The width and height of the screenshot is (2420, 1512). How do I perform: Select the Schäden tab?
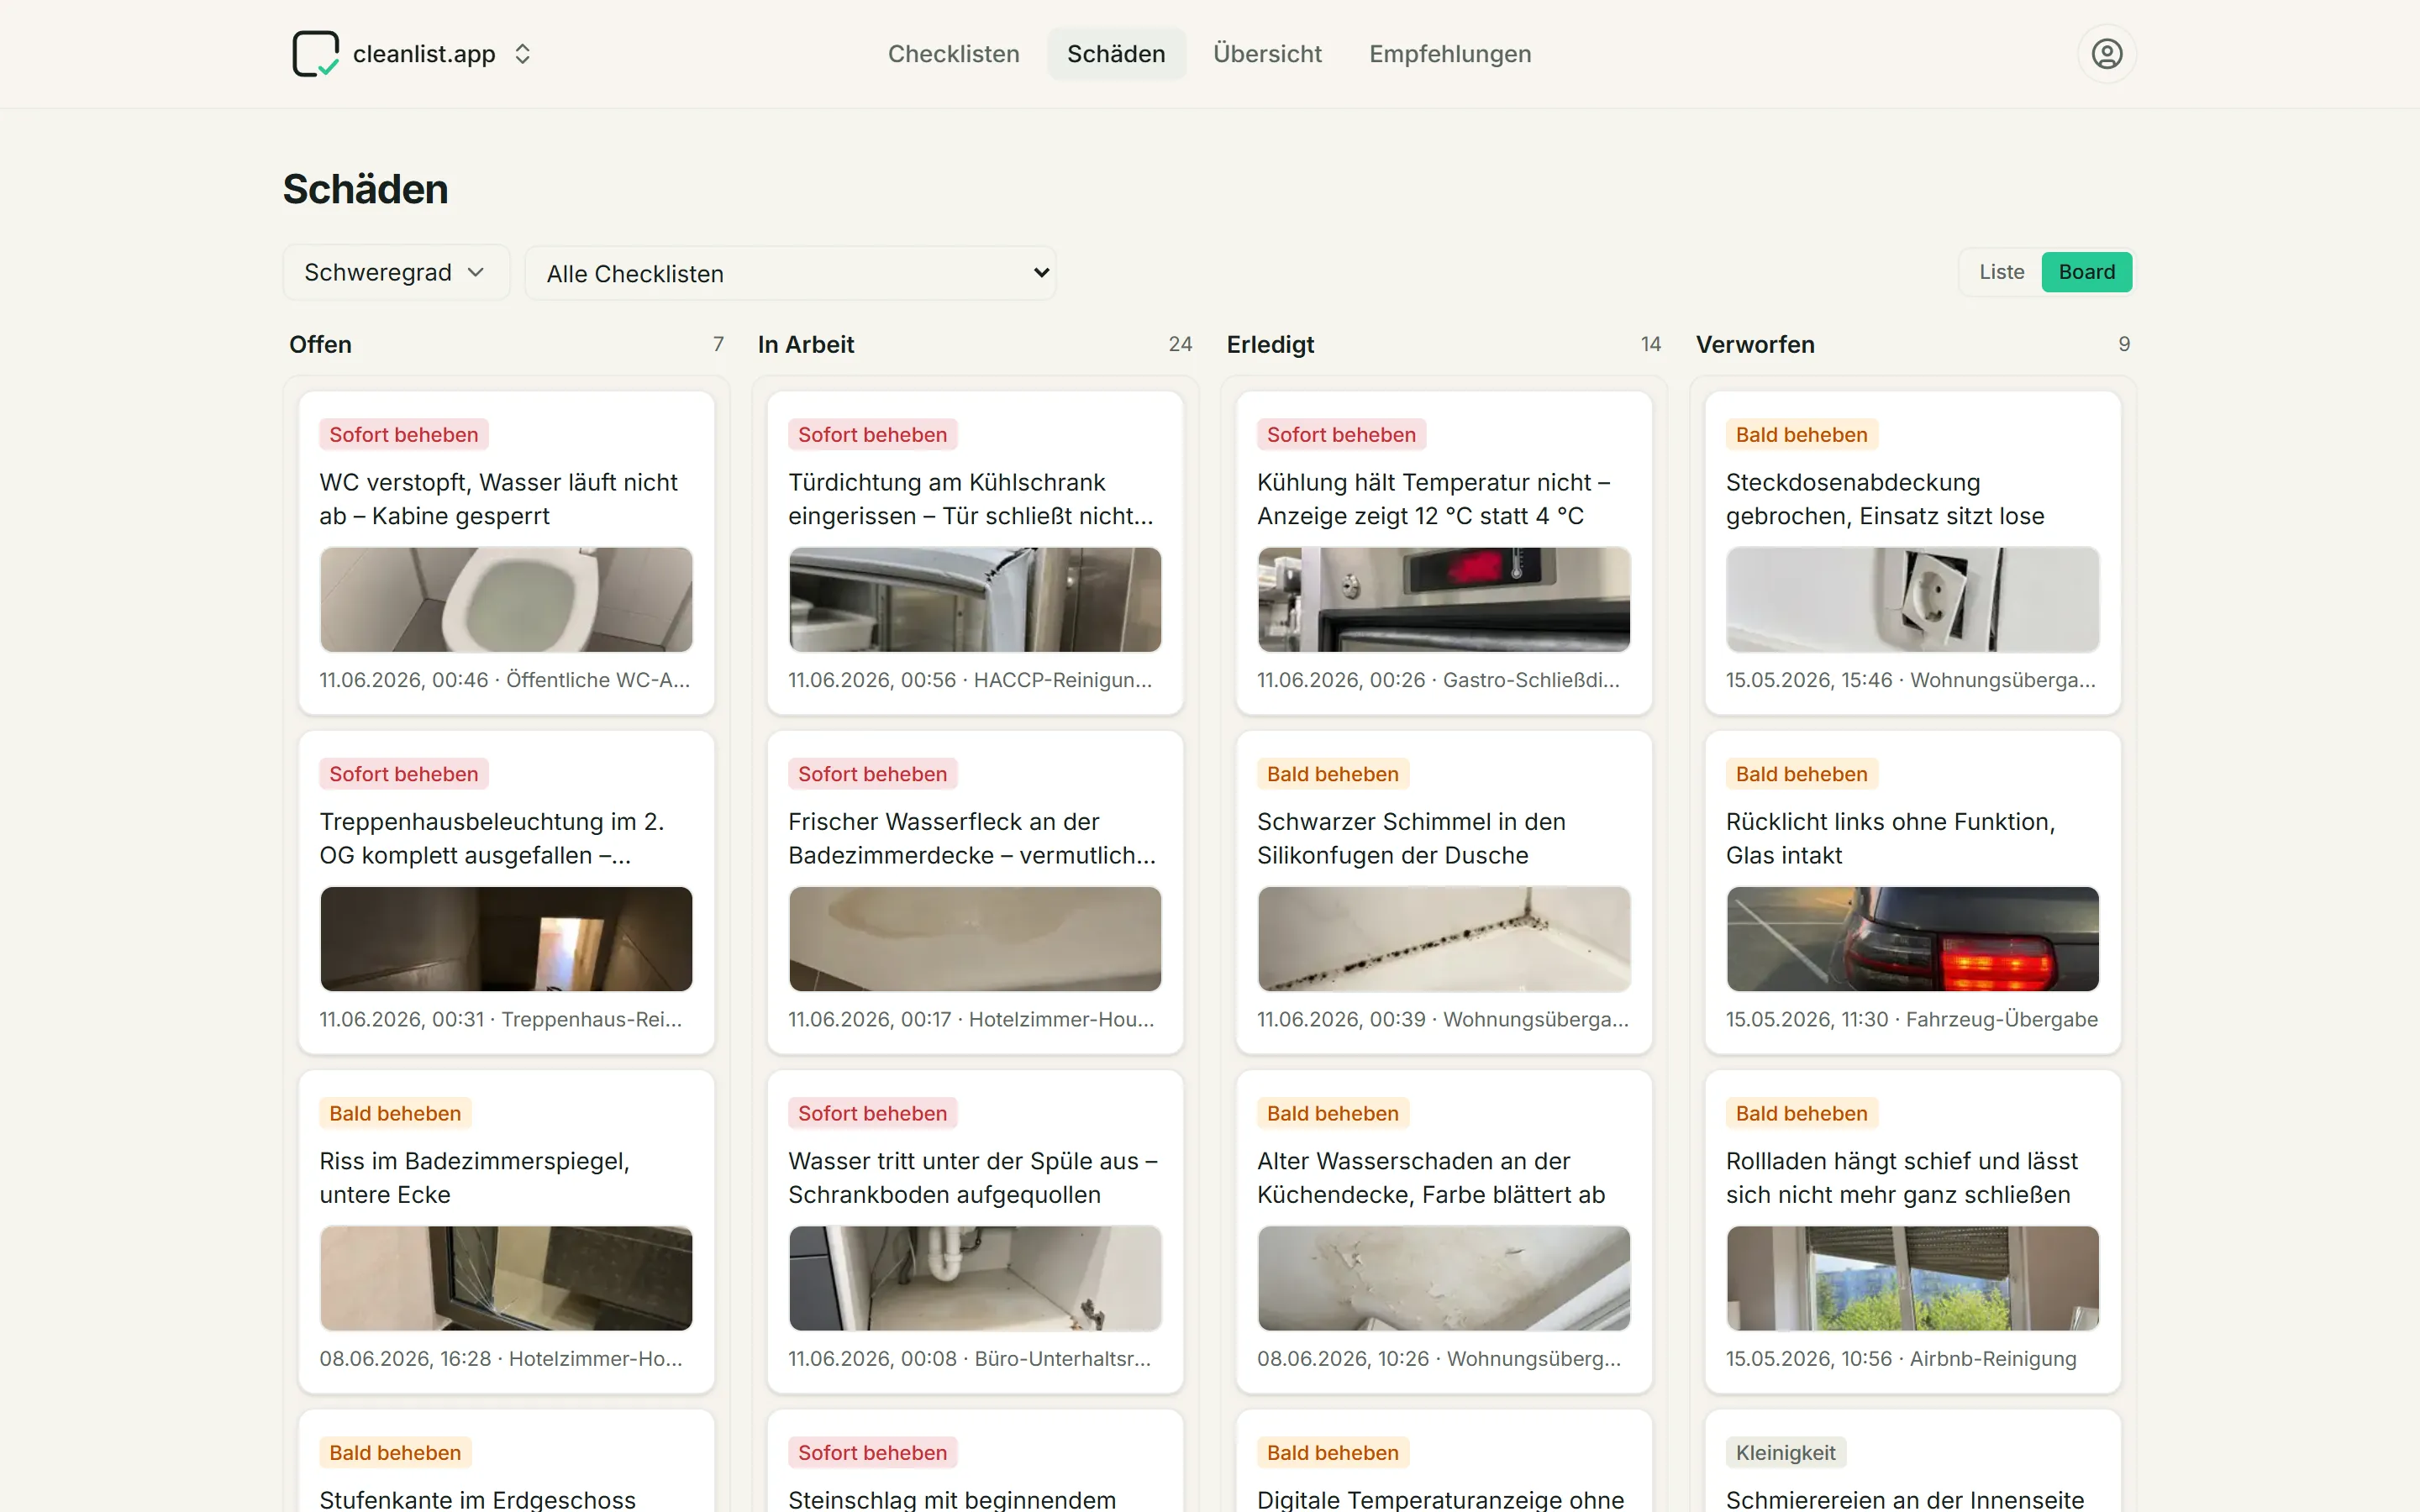[x=1116, y=54]
